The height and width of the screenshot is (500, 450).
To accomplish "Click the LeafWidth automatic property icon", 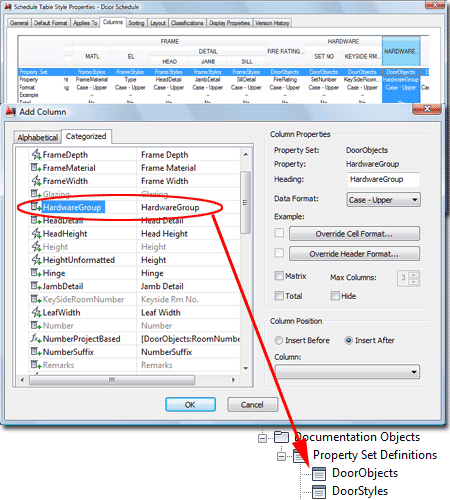I will [36, 312].
